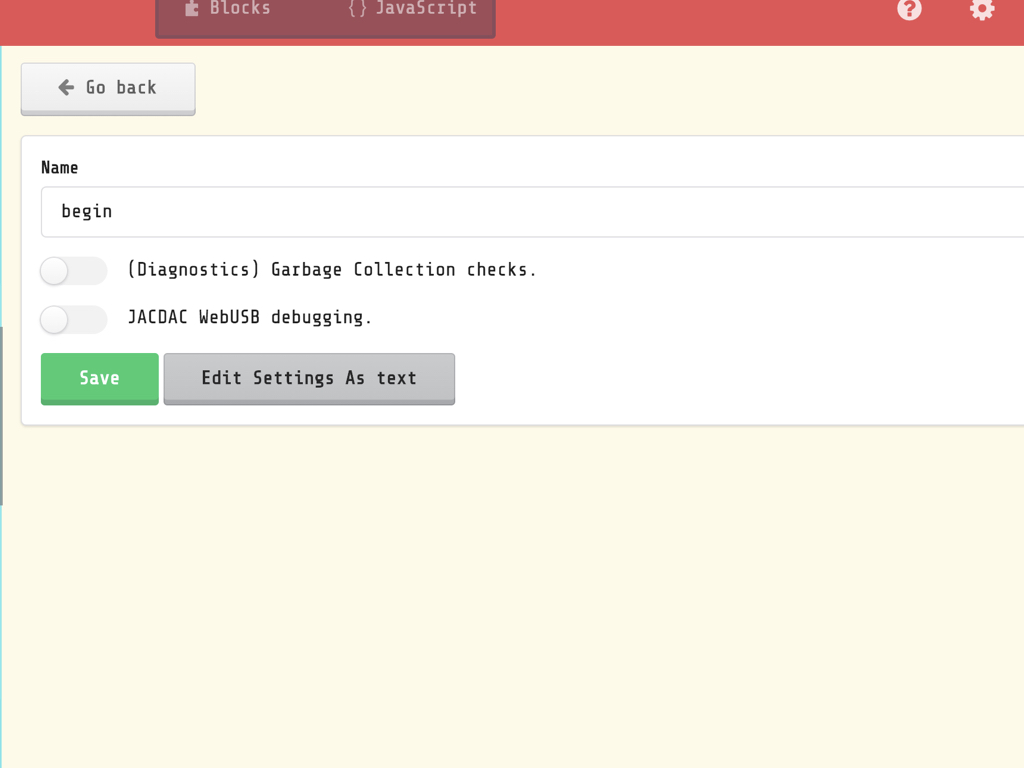Viewport: 1024px width, 768px height.
Task: Enable Garbage Collection checks toggle
Action: [x=74, y=270]
